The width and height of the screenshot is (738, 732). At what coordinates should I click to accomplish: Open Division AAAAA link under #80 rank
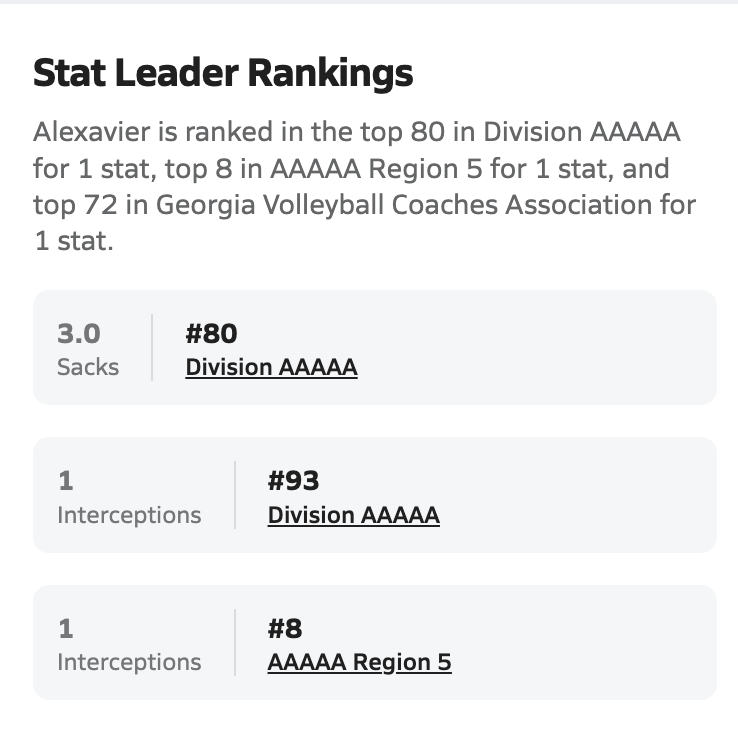(271, 367)
